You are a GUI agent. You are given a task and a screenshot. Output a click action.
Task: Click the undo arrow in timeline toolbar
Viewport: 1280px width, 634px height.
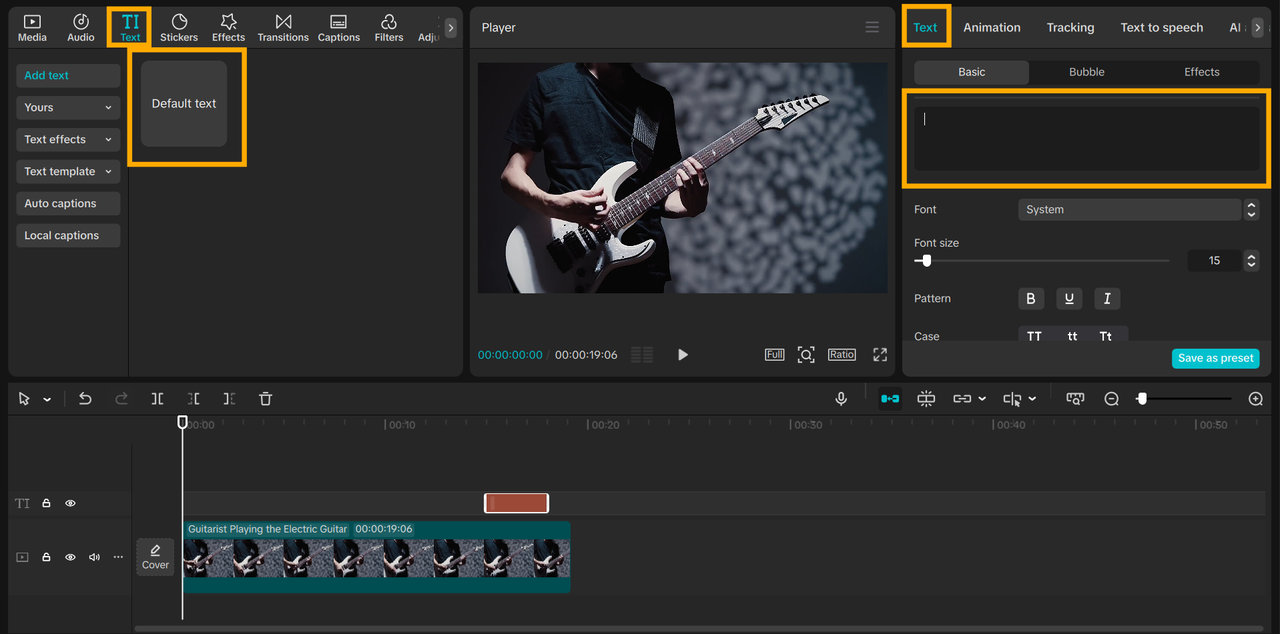[85, 399]
